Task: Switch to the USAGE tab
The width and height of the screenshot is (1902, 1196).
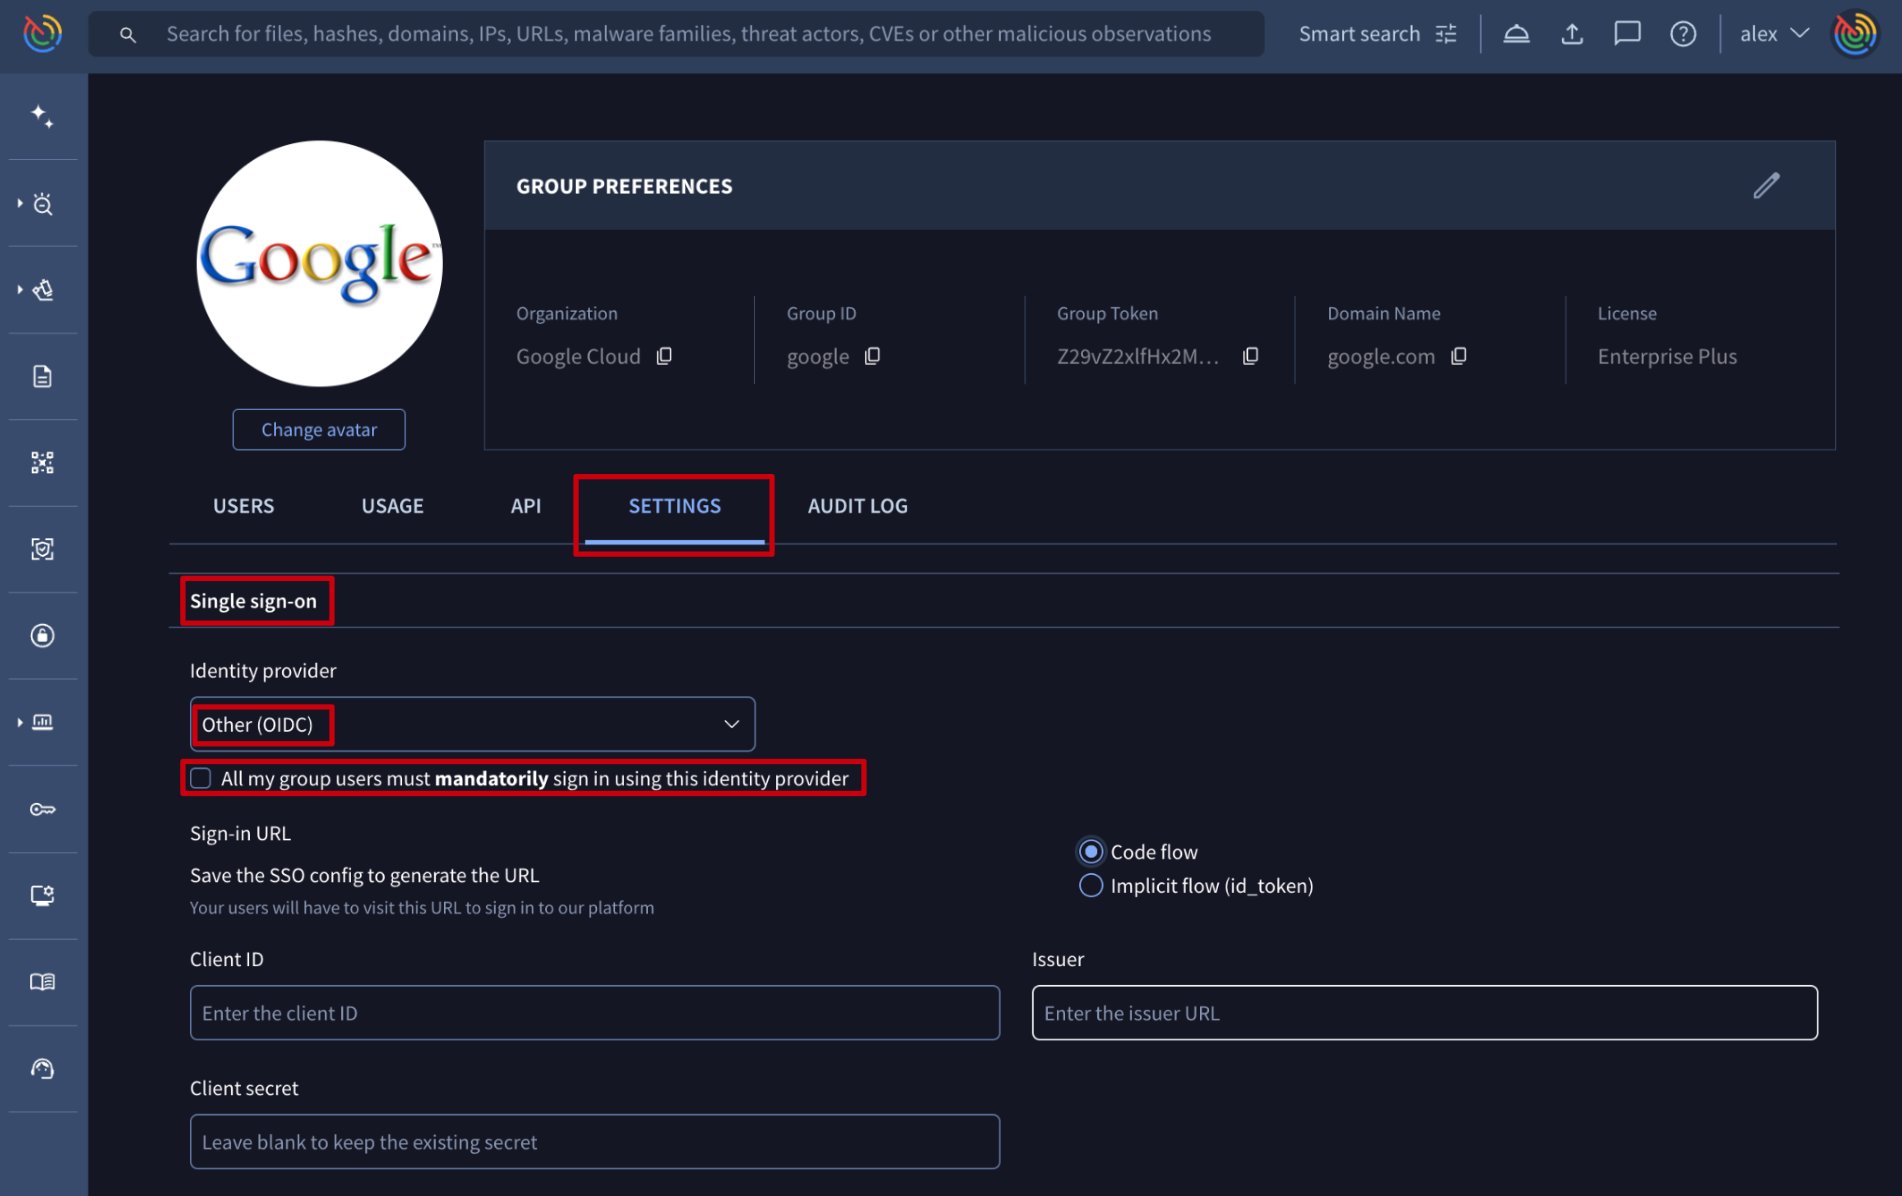Action: [392, 506]
